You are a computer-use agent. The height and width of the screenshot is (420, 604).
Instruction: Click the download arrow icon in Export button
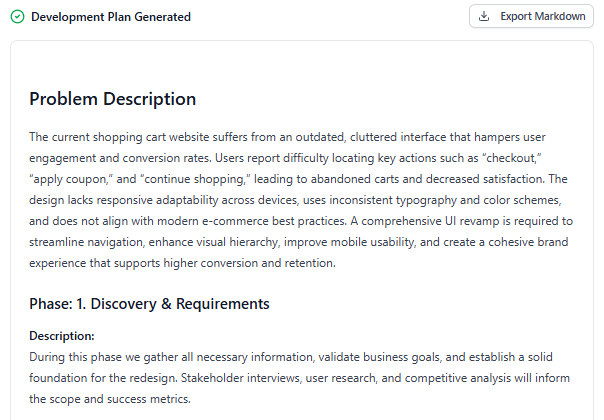[484, 16]
